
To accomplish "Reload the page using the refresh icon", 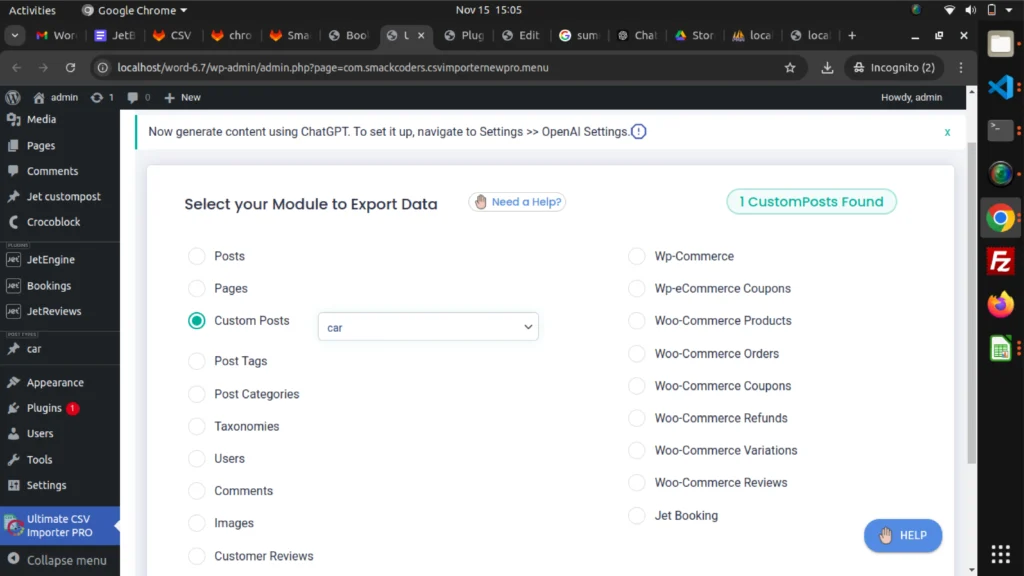I will point(70,68).
